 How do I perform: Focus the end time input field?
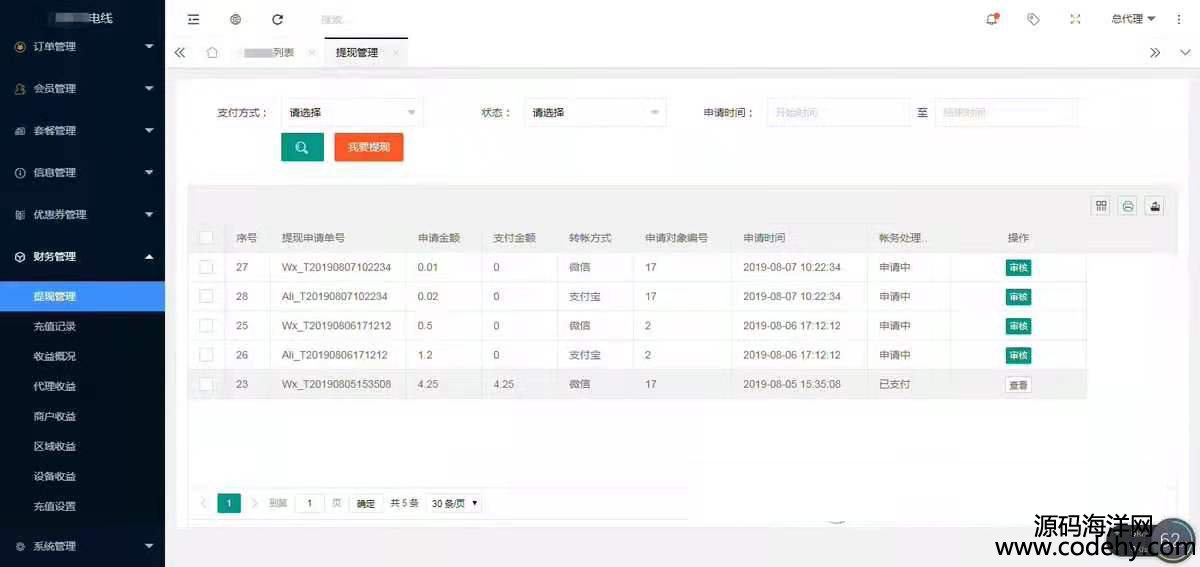[x=1007, y=113]
